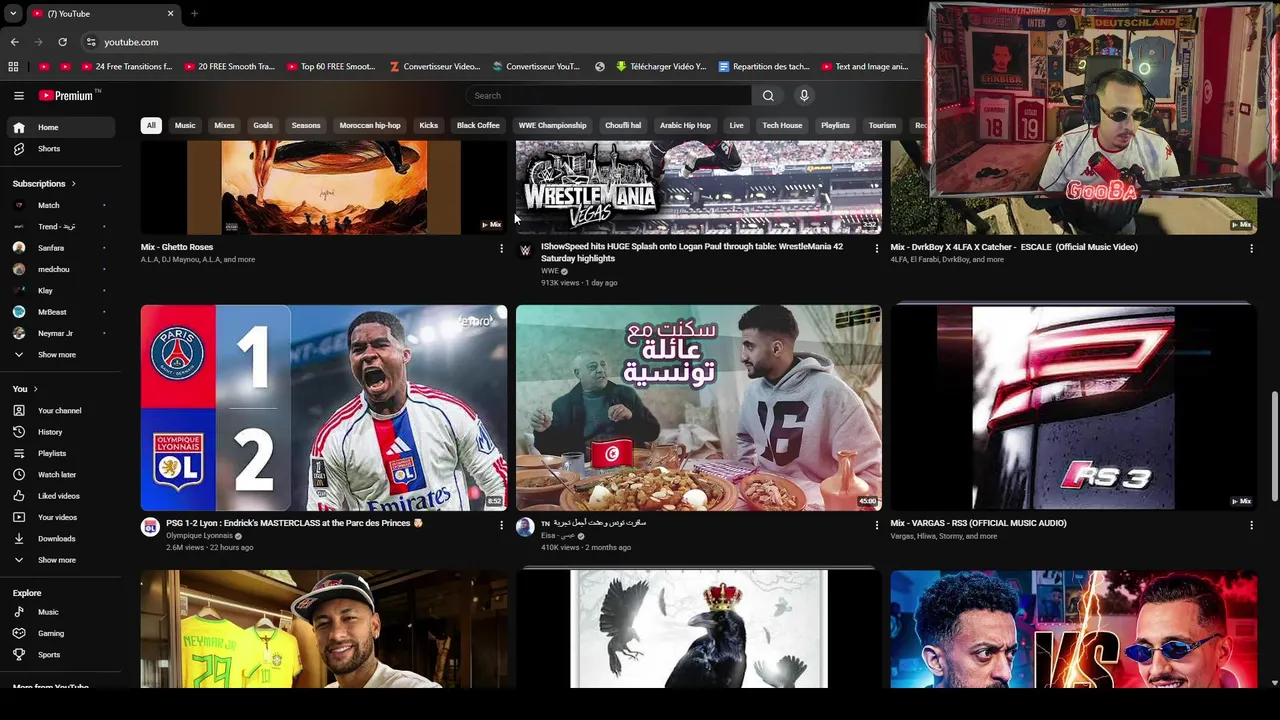Go back in browser history
This screenshot has height=720, width=1280.
pyautogui.click(x=14, y=42)
